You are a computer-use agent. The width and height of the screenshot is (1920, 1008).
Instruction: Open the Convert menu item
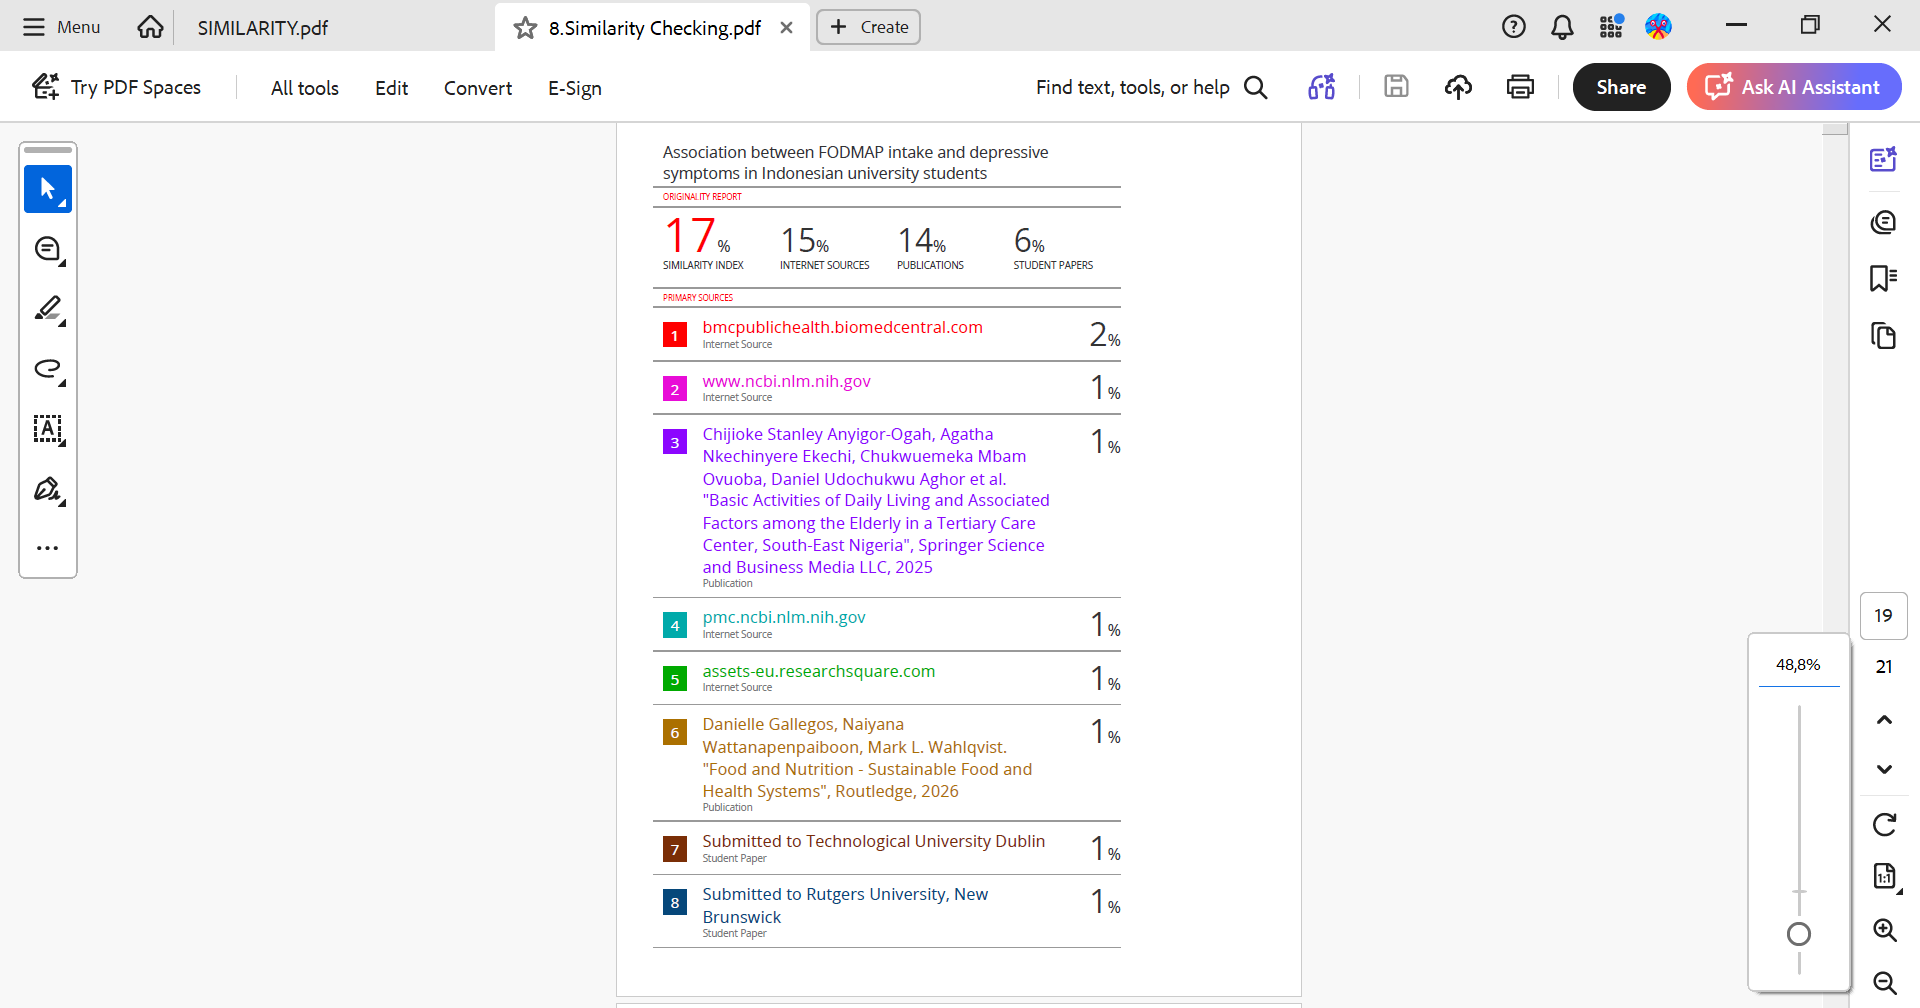tap(477, 88)
